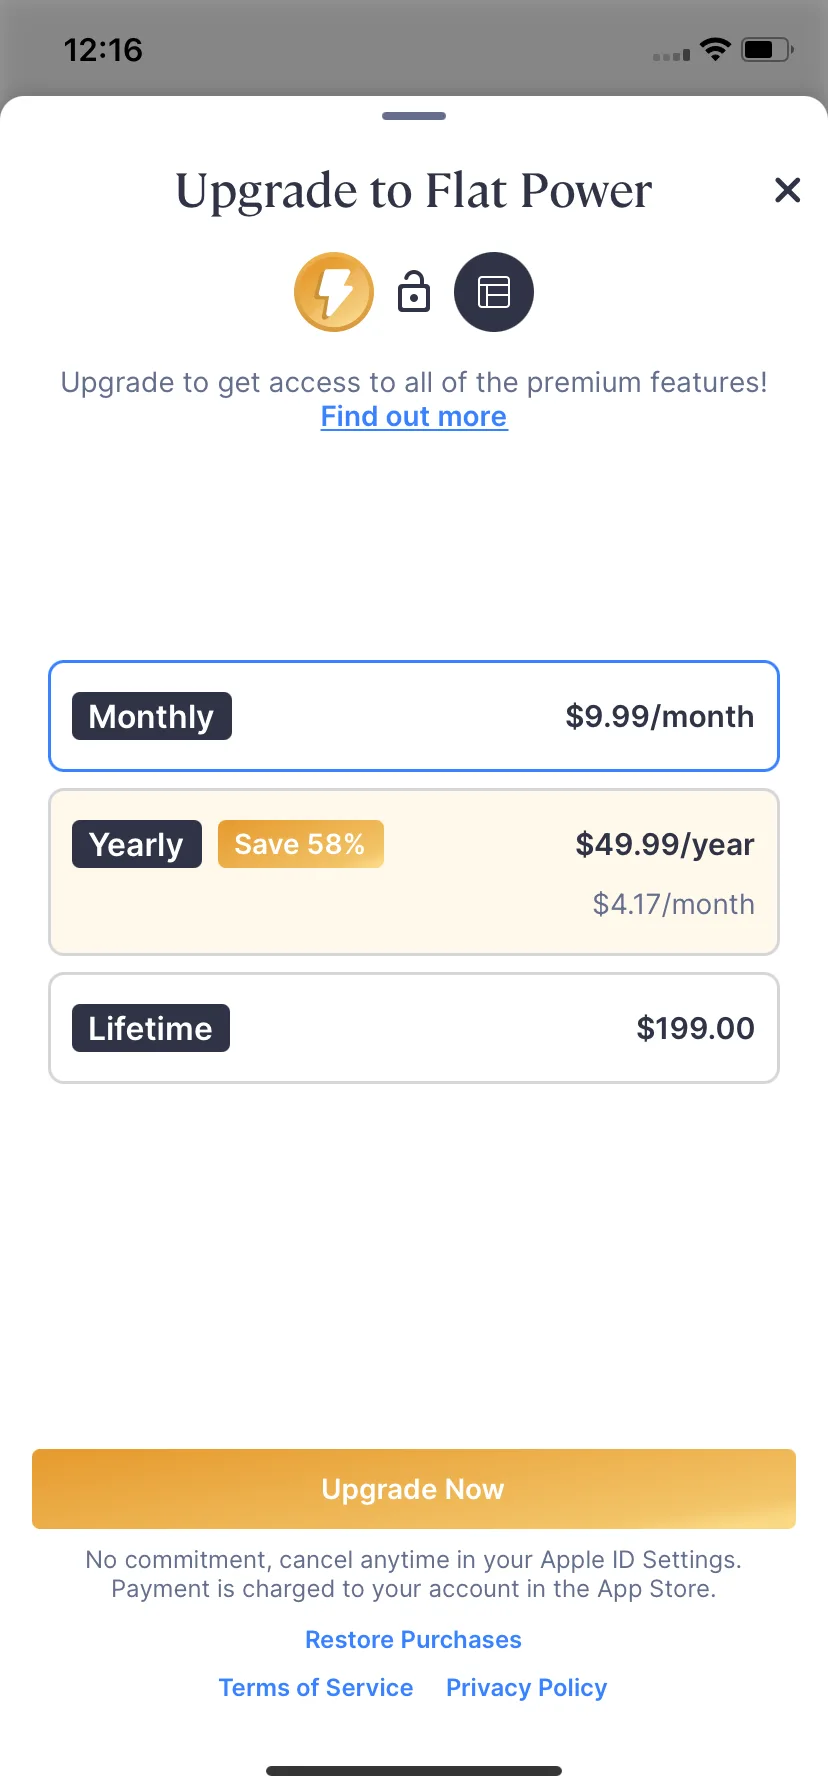Tap Restore Purchases

[x=413, y=1640]
